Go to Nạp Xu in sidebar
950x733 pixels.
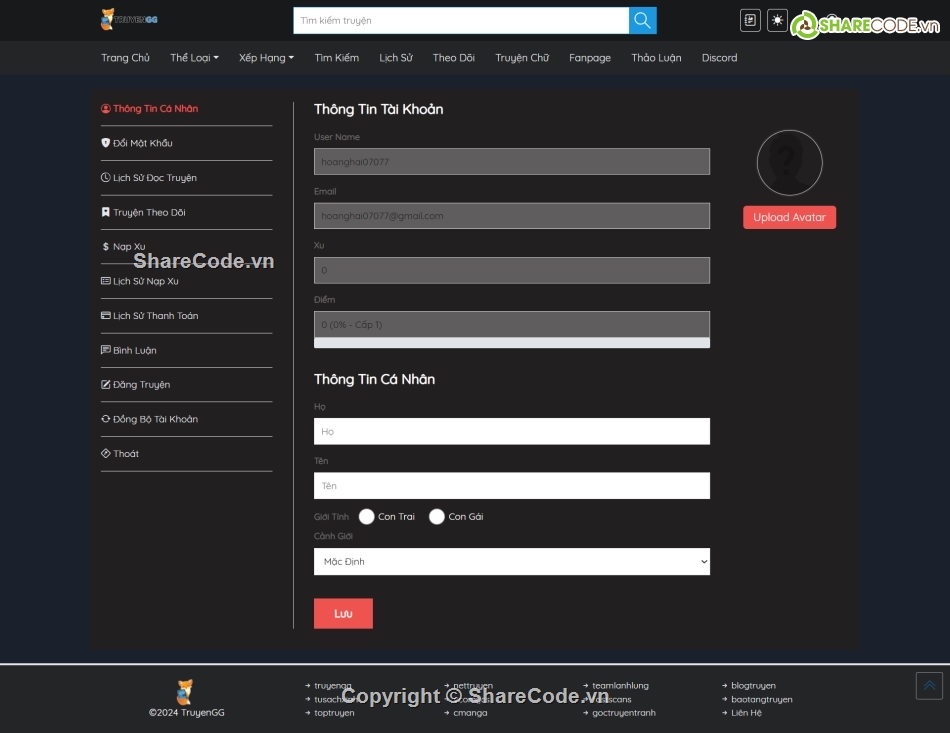coord(128,247)
